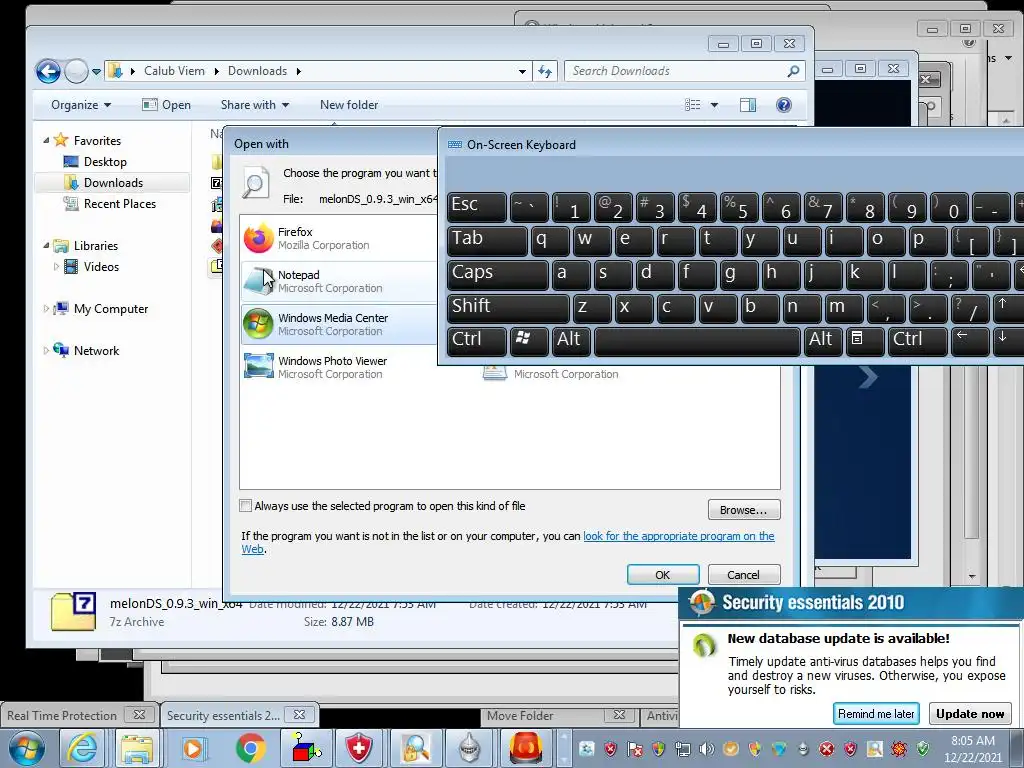
Task: Click Cancel in Open with dialog
Action: (x=744, y=575)
